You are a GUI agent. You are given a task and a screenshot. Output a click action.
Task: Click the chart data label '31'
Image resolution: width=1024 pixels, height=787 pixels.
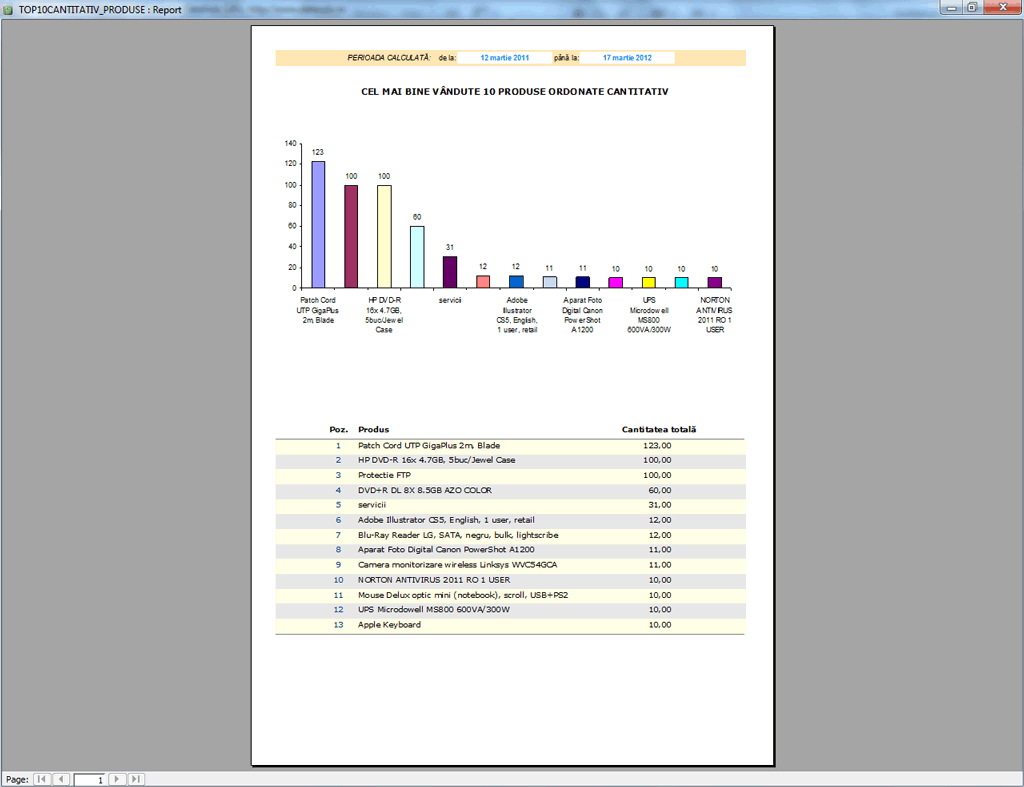(450, 248)
